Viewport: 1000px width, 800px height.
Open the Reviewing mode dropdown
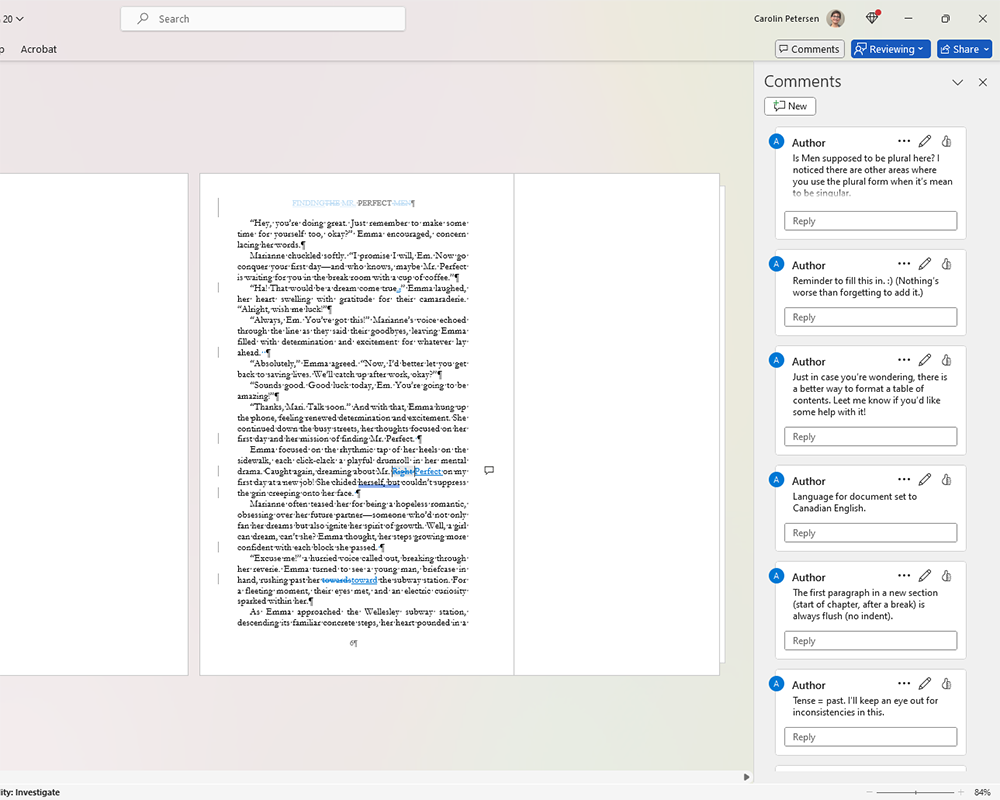point(890,49)
